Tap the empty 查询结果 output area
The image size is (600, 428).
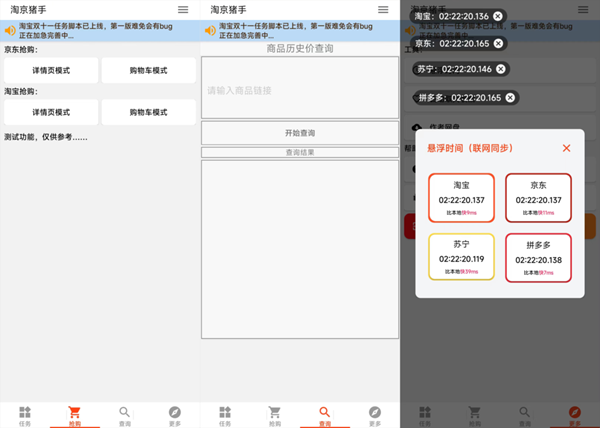300,249
